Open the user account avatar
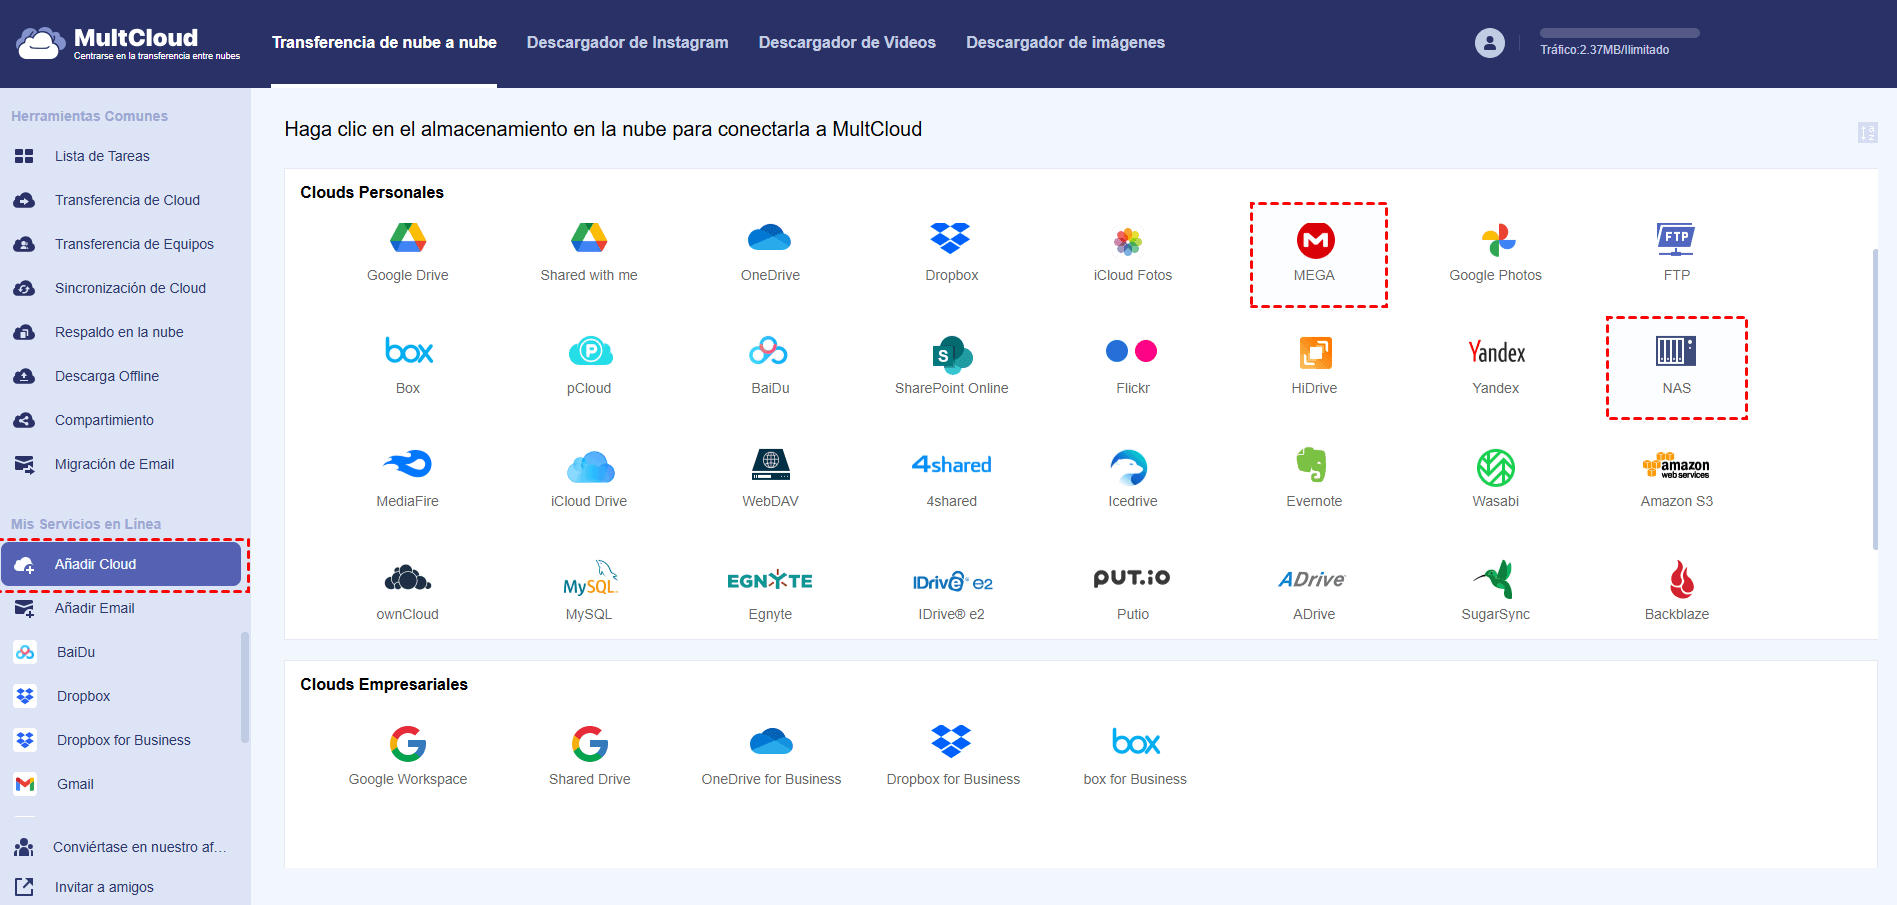Viewport: 1897px width, 905px height. (x=1490, y=43)
